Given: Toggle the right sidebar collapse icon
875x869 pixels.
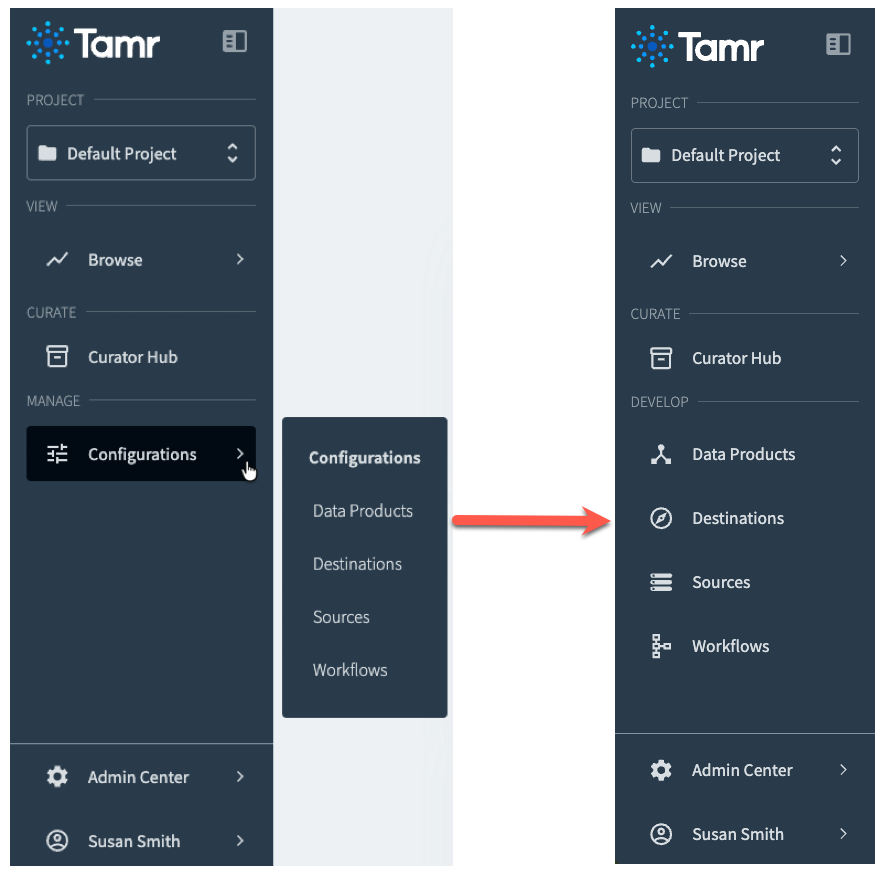Looking at the screenshot, I should click(x=838, y=44).
